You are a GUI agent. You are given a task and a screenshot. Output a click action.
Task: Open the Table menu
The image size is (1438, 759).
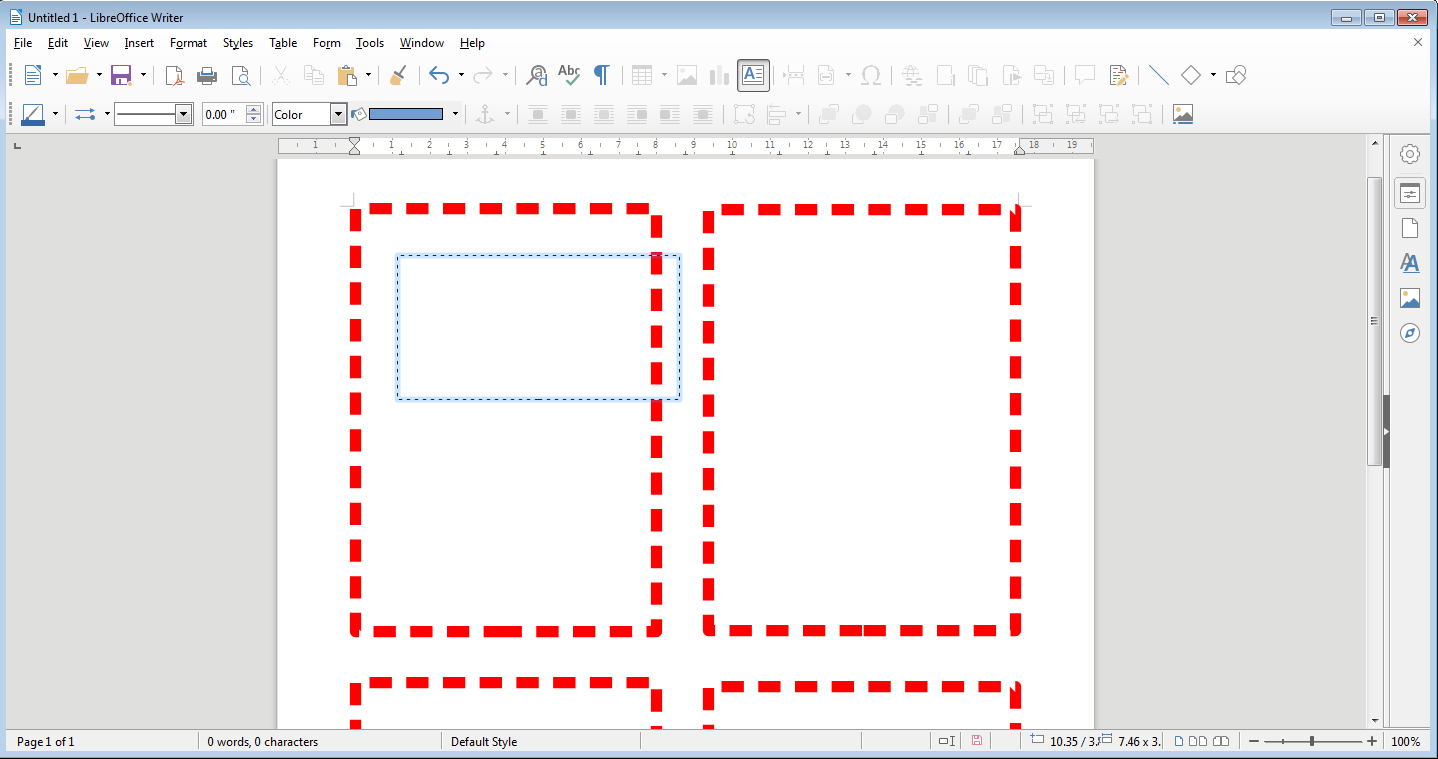[x=283, y=43]
